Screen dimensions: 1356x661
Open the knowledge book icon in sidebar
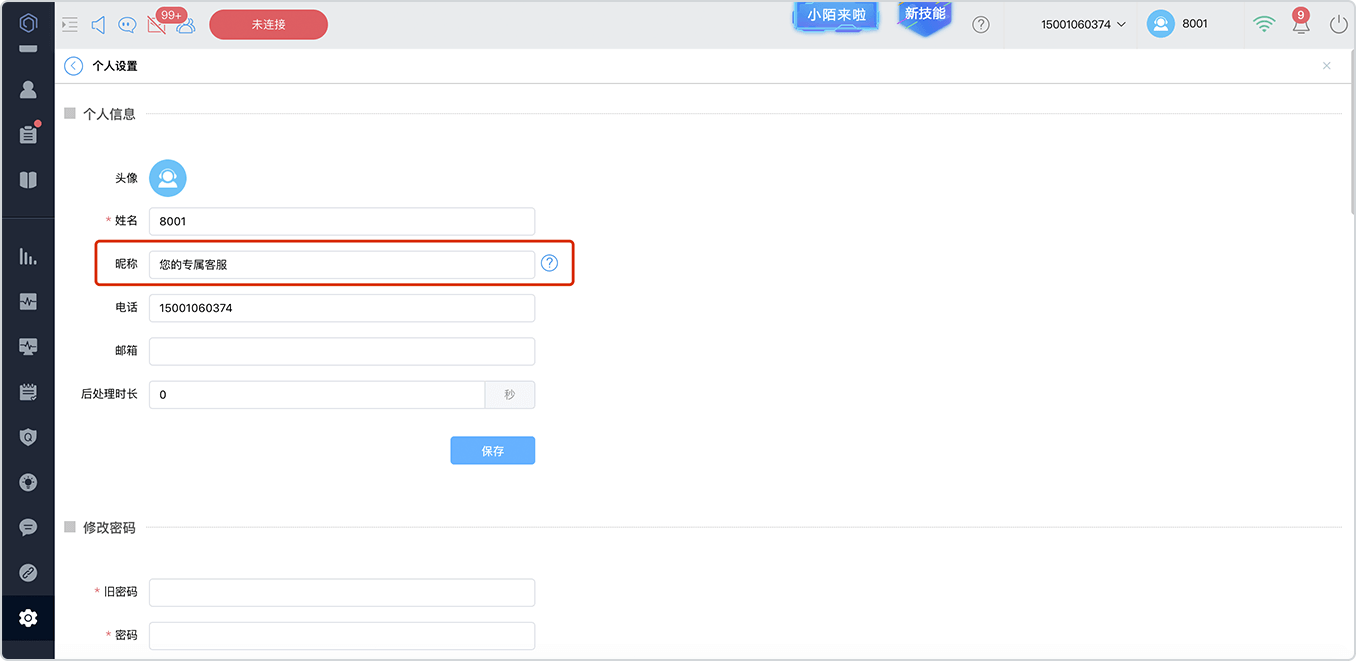click(x=28, y=180)
